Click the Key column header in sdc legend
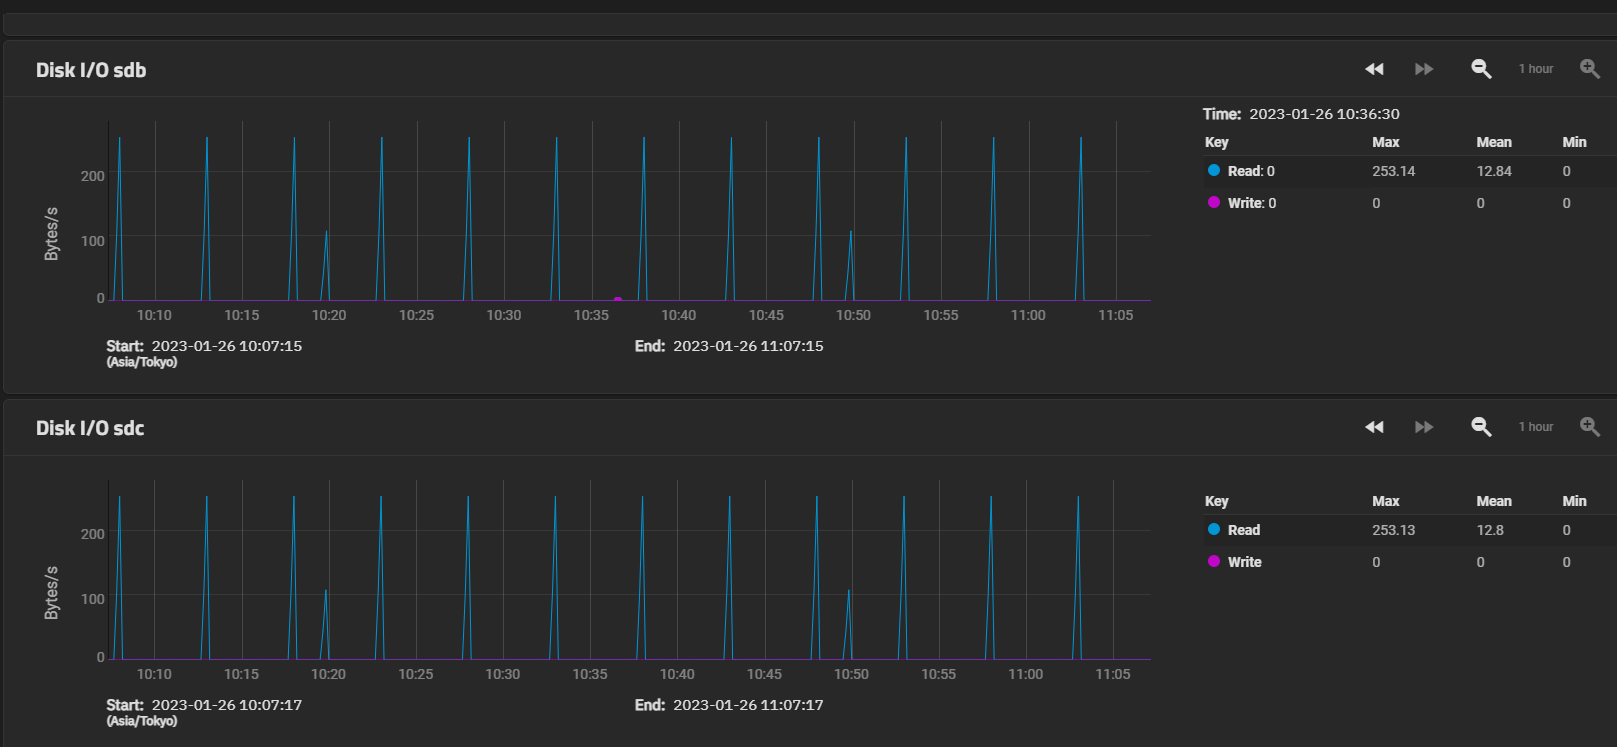Image resolution: width=1617 pixels, height=747 pixels. pos(1217,501)
